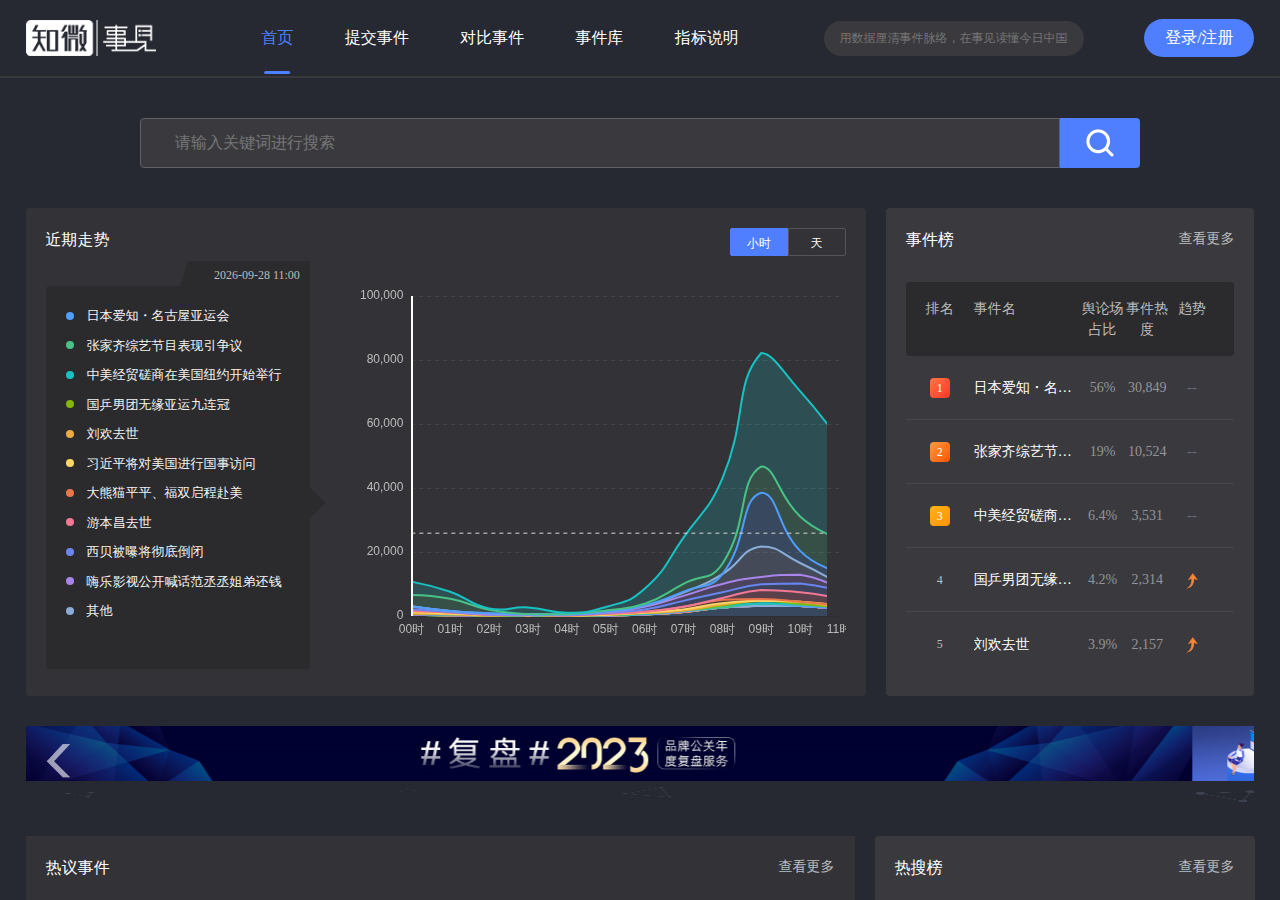Toggle the 刘欢去世 legend series
Screen dimensions: 1280x900
tap(102, 434)
